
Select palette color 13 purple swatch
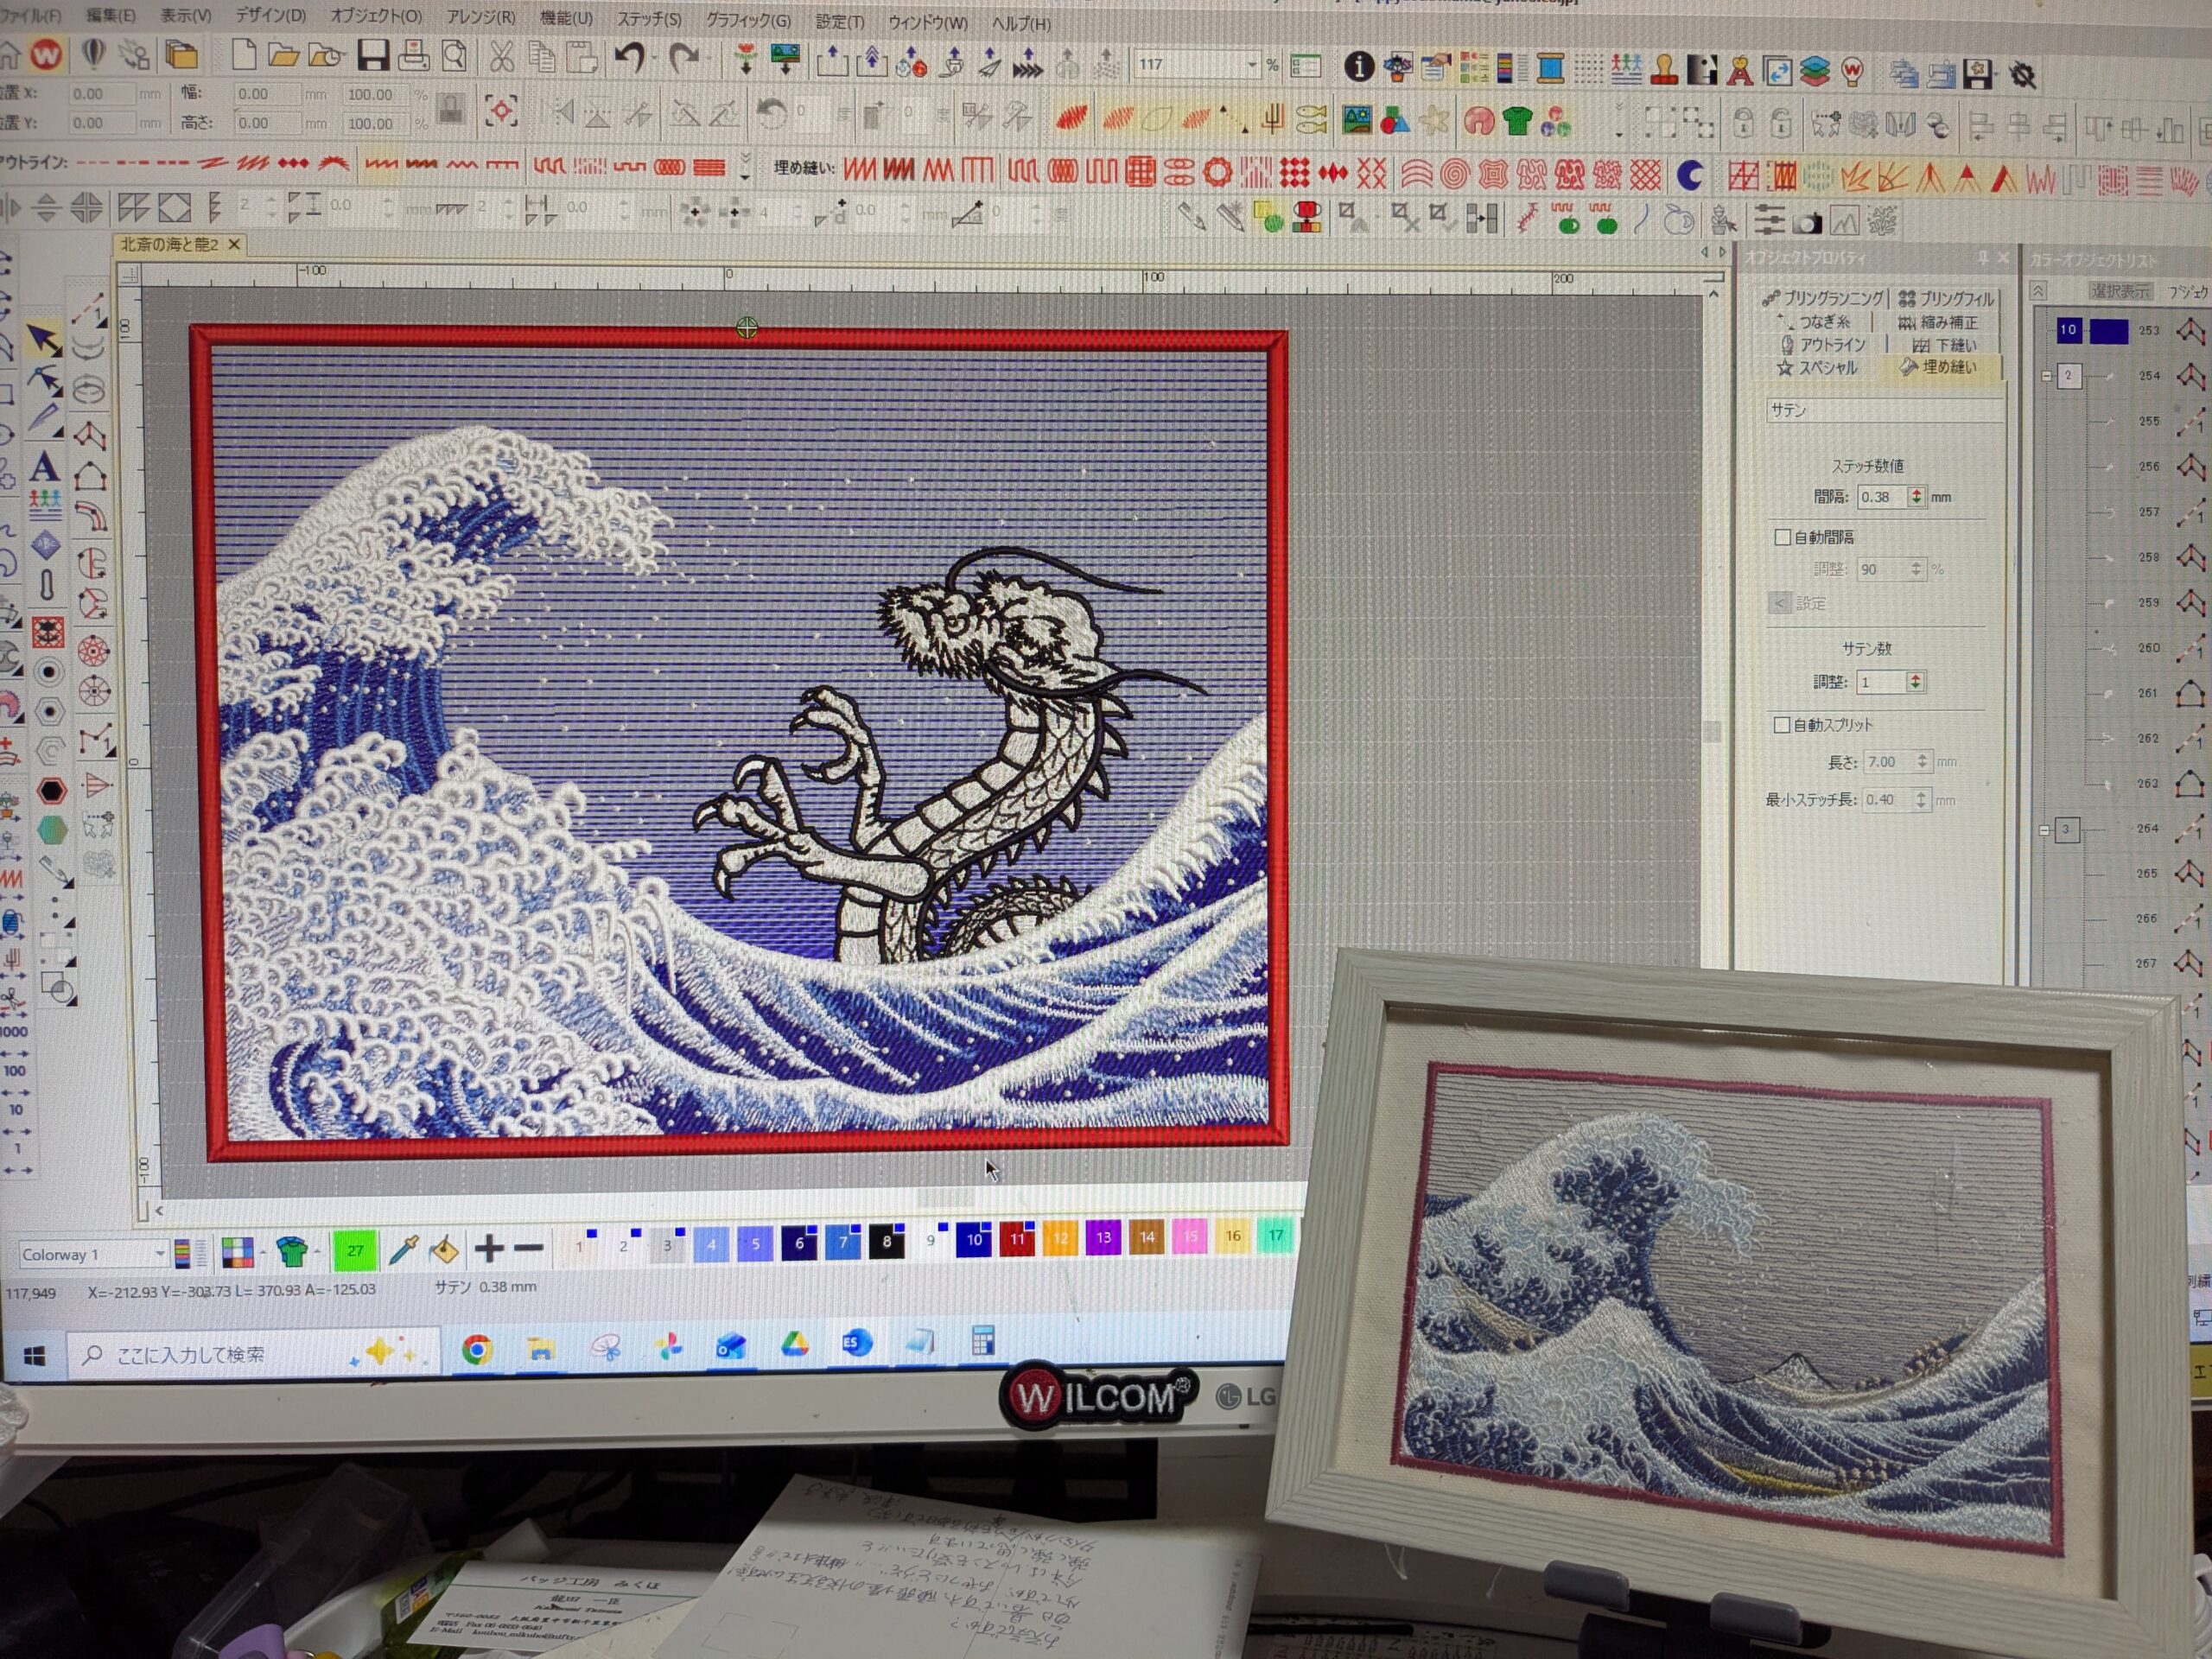coord(1103,1237)
